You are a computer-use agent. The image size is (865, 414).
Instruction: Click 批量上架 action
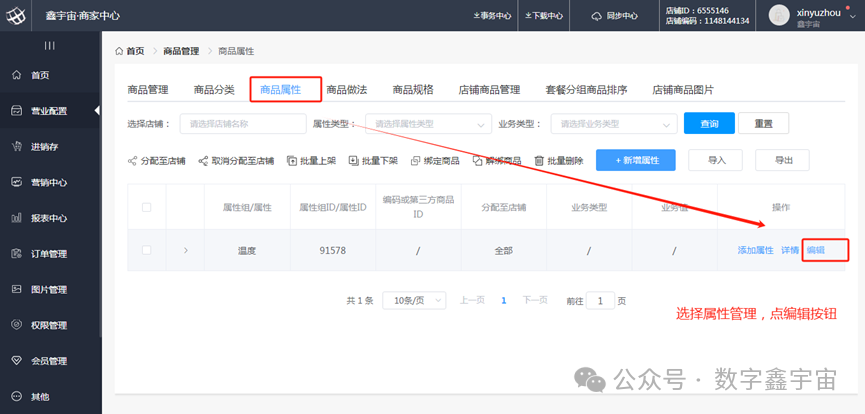click(x=312, y=161)
